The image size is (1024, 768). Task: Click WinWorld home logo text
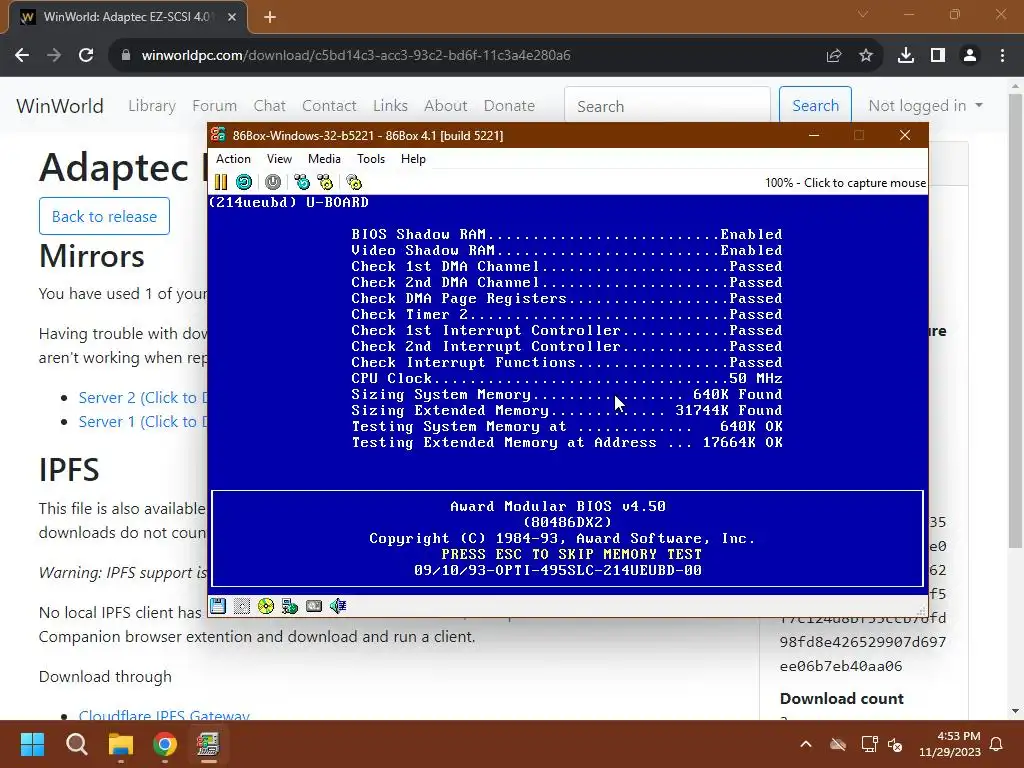point(60,106)
